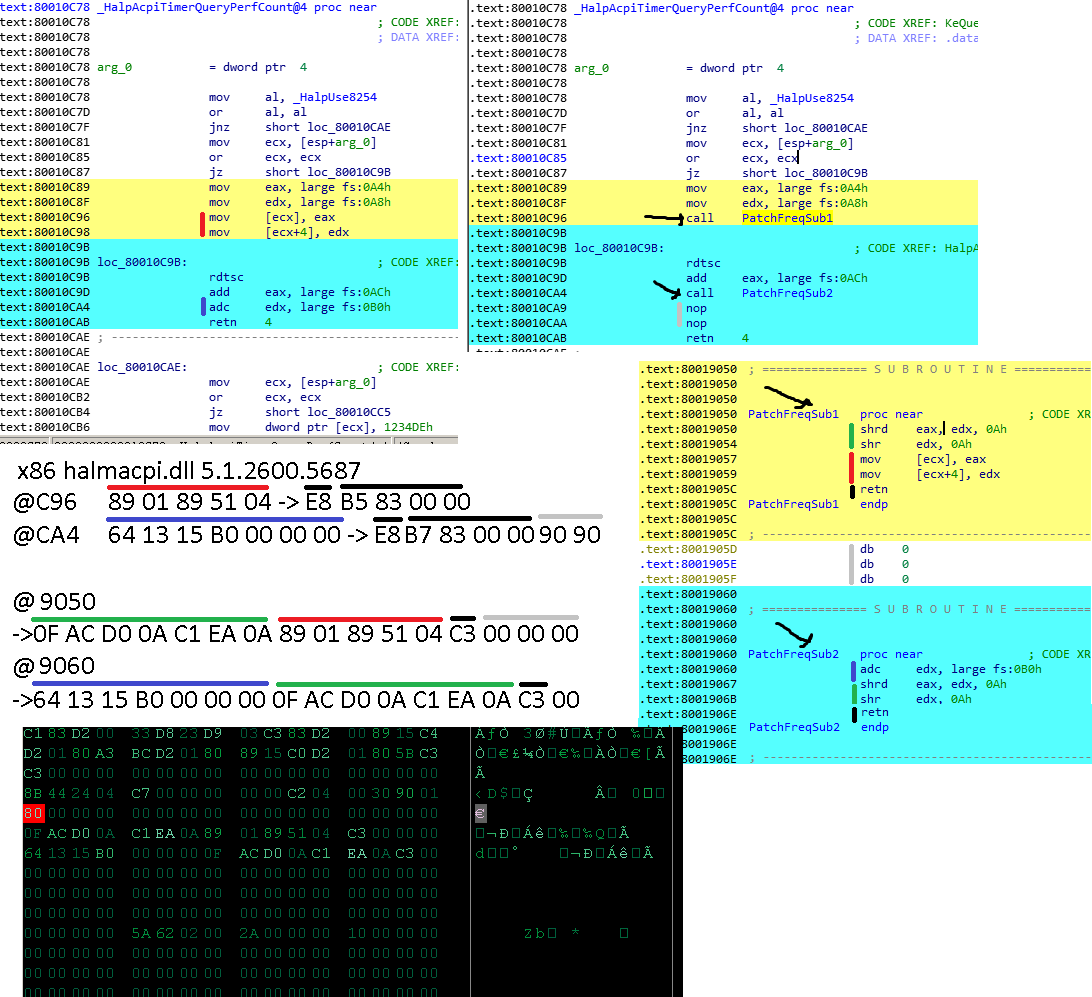Click 'PatchFreqSub1 endp' line
Image resolution: width=1092 pixels, height=997 pixels.
point(818,504)
